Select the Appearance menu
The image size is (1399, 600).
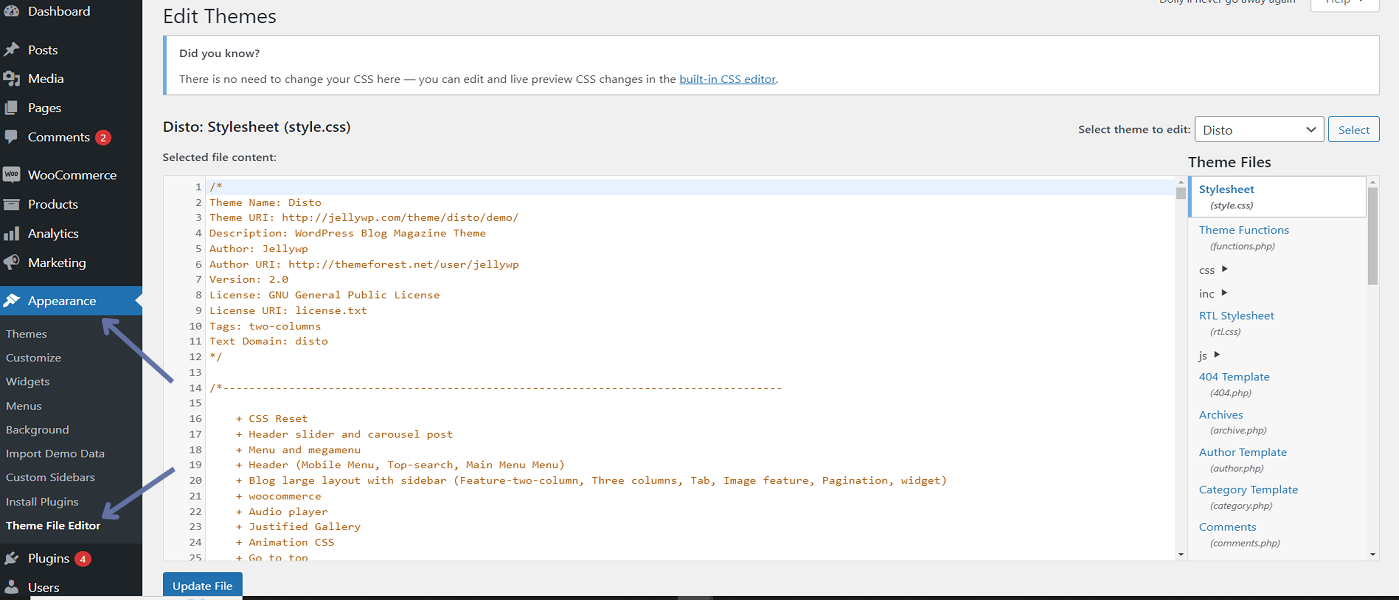71,301
